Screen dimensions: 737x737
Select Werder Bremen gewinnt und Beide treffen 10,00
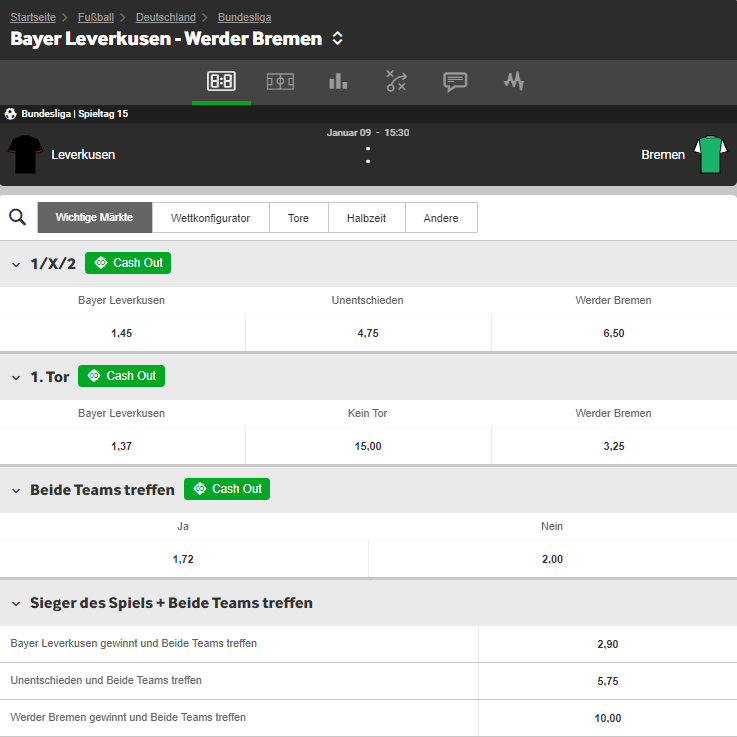[608, 718]
